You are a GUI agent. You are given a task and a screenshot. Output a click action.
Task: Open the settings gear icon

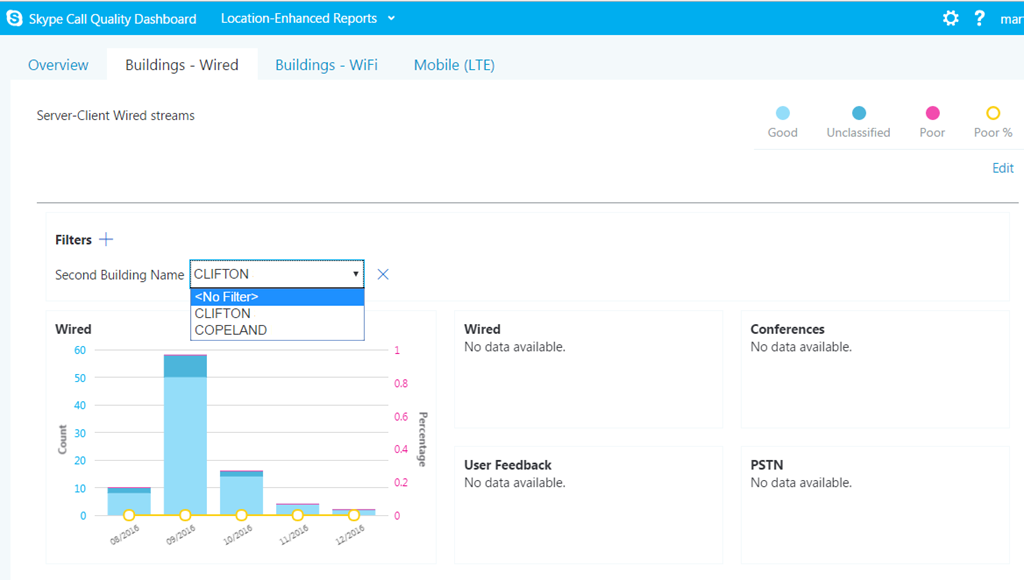click(x=950, y=18)
